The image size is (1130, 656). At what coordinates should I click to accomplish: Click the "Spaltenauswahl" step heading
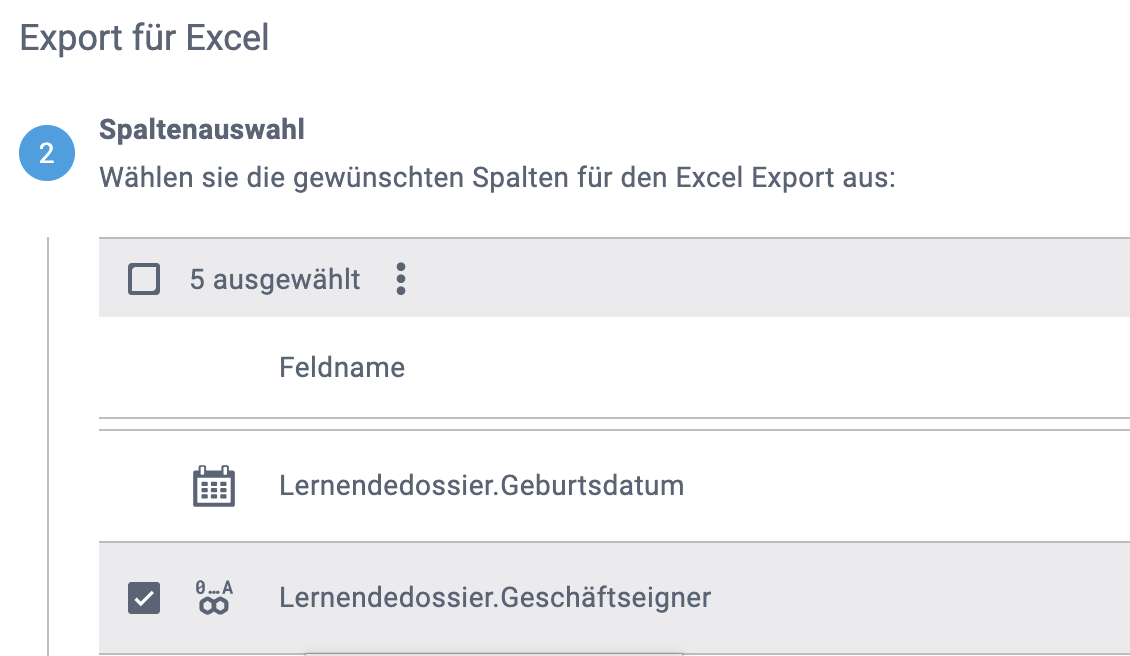coord(202,130)
